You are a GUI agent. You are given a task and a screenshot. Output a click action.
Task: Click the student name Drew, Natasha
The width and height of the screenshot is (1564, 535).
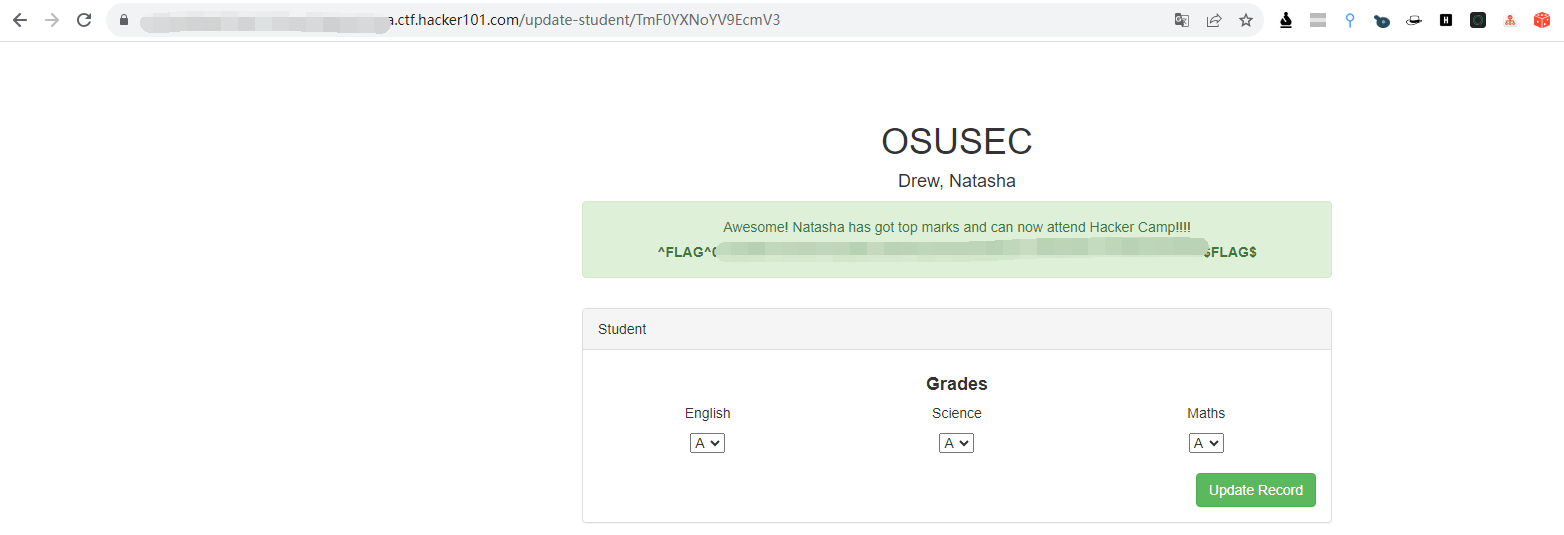click(x=957, y=181)
